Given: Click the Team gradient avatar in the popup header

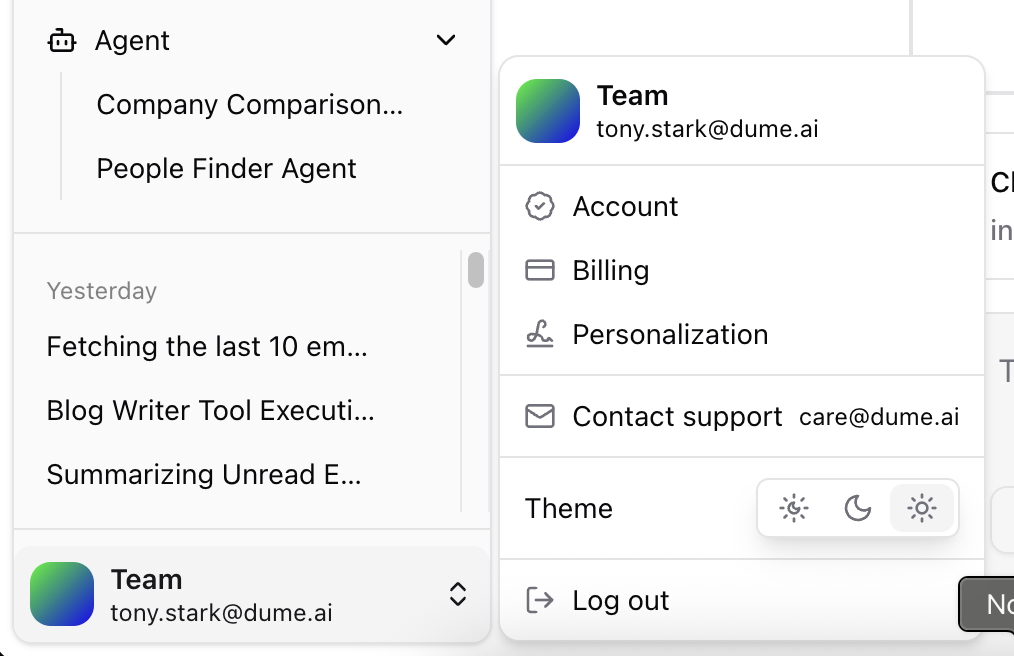Looking at the screenshot, I should click(x=547, y=111).
